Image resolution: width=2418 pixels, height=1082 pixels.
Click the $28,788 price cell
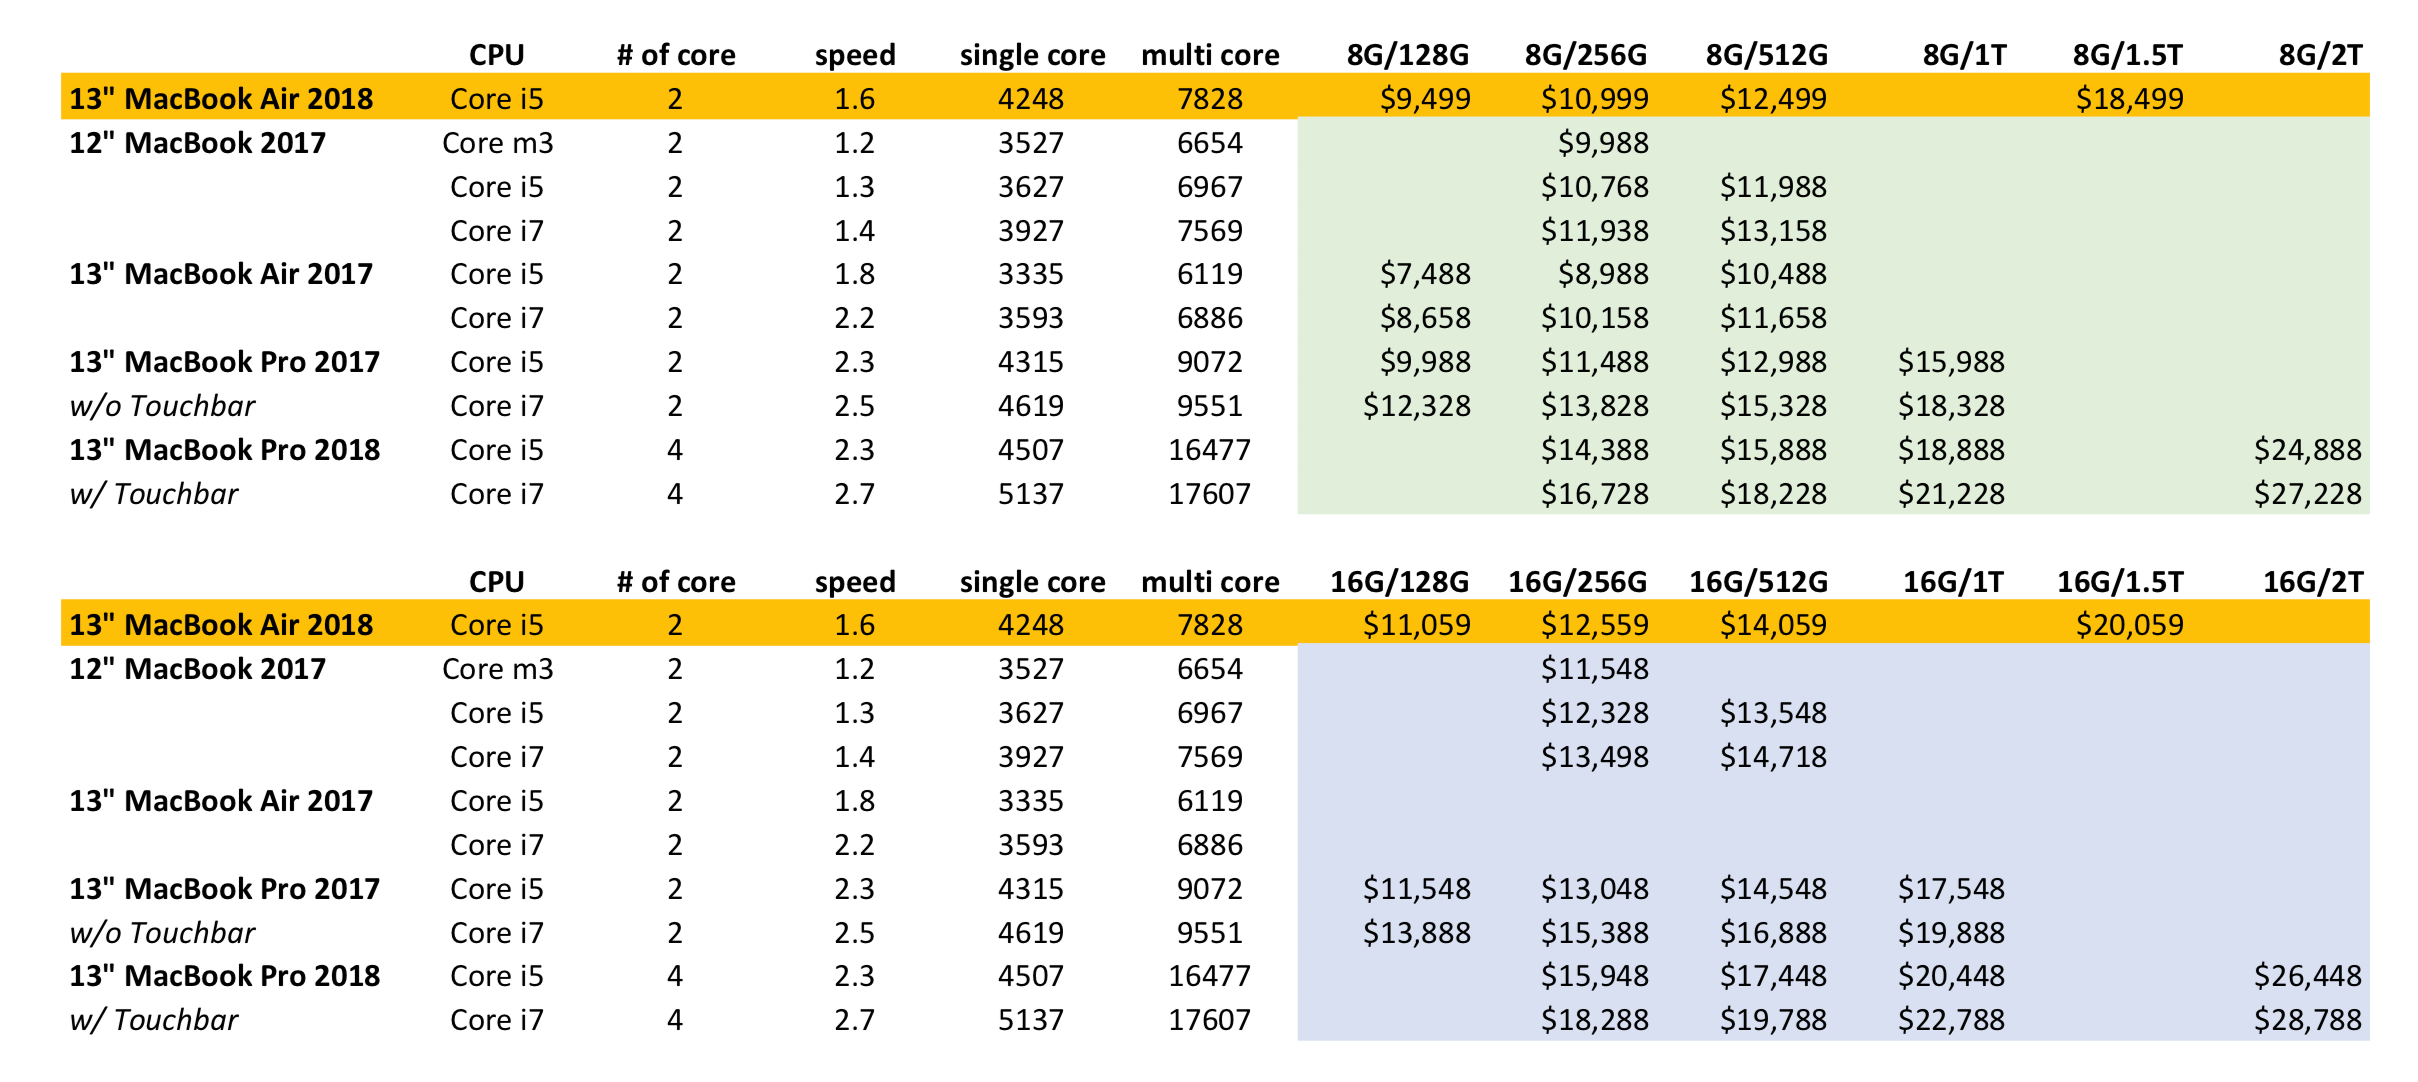tap(2308, 1020)
